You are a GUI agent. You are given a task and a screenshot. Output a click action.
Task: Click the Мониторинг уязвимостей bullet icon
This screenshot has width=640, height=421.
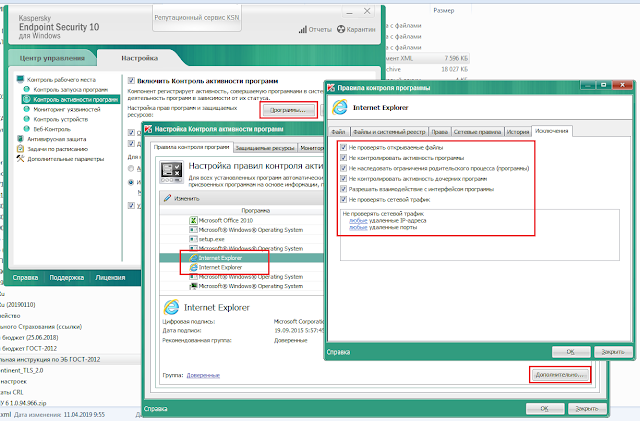tap(27, 109)
